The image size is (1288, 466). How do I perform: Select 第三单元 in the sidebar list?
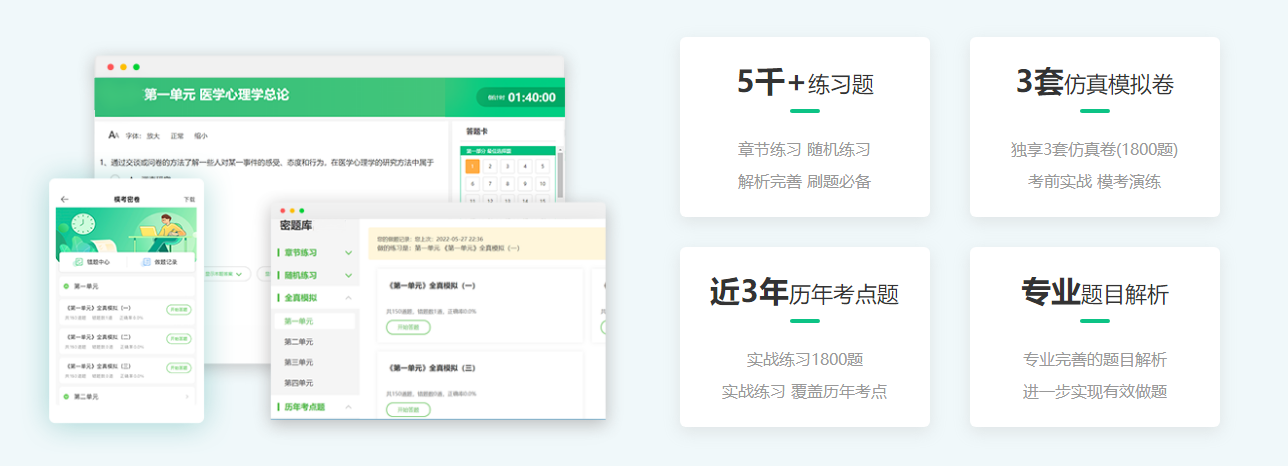[299, 362]
